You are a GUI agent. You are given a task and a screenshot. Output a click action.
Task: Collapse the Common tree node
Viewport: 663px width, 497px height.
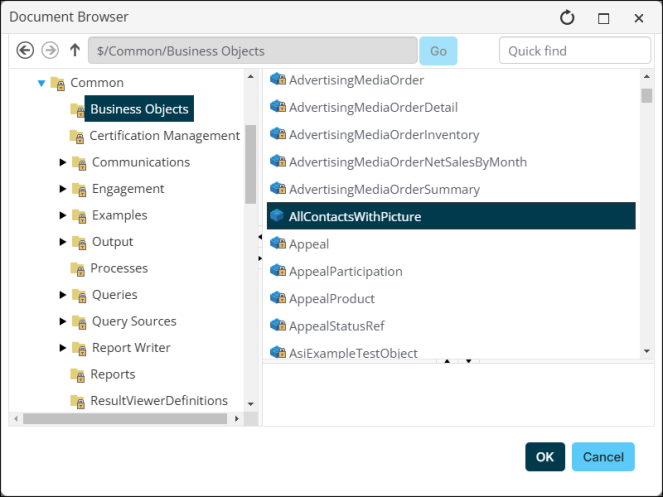coord(41,83)
